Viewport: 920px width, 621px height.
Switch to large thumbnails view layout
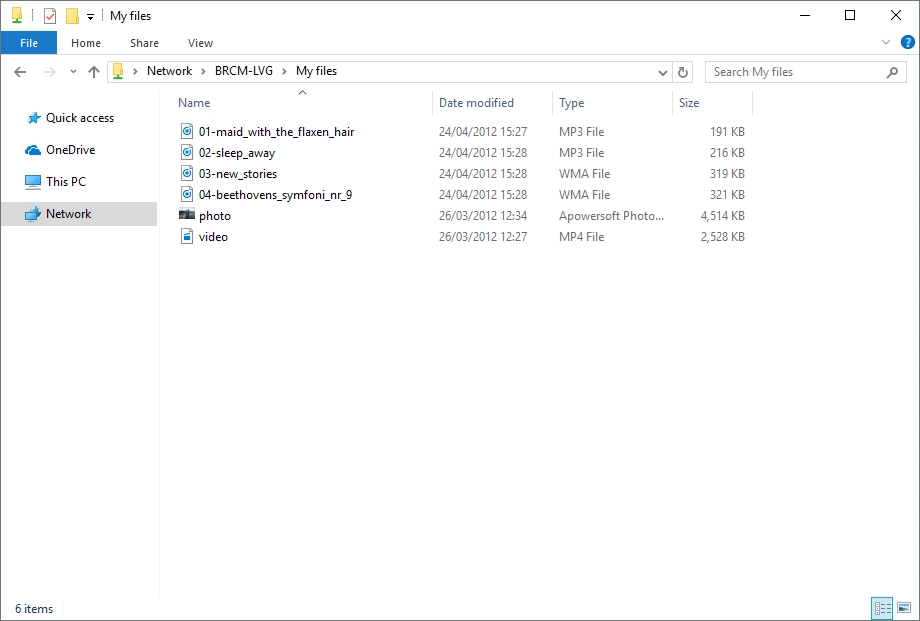(x=904, y=608)
